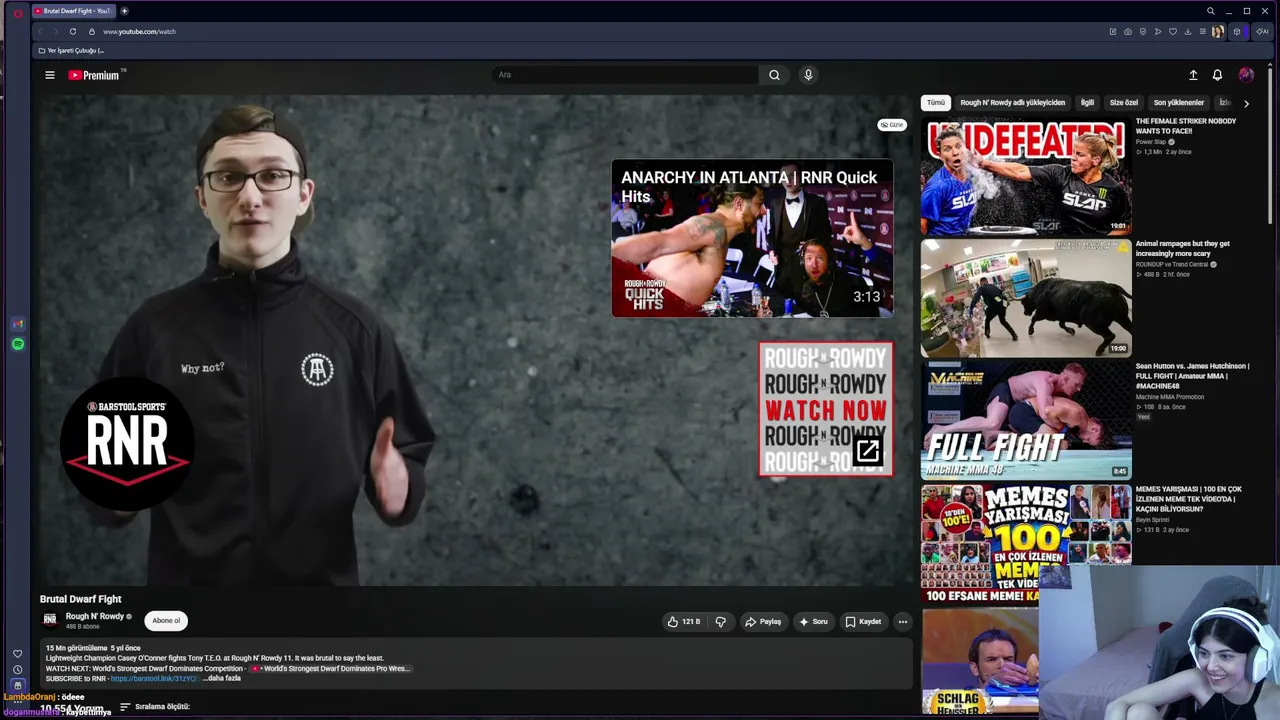Open the Schlag den Henssler video thumbnail
Image resolution: width=1280 pixels, height=720 pixels.
point(980,662)
